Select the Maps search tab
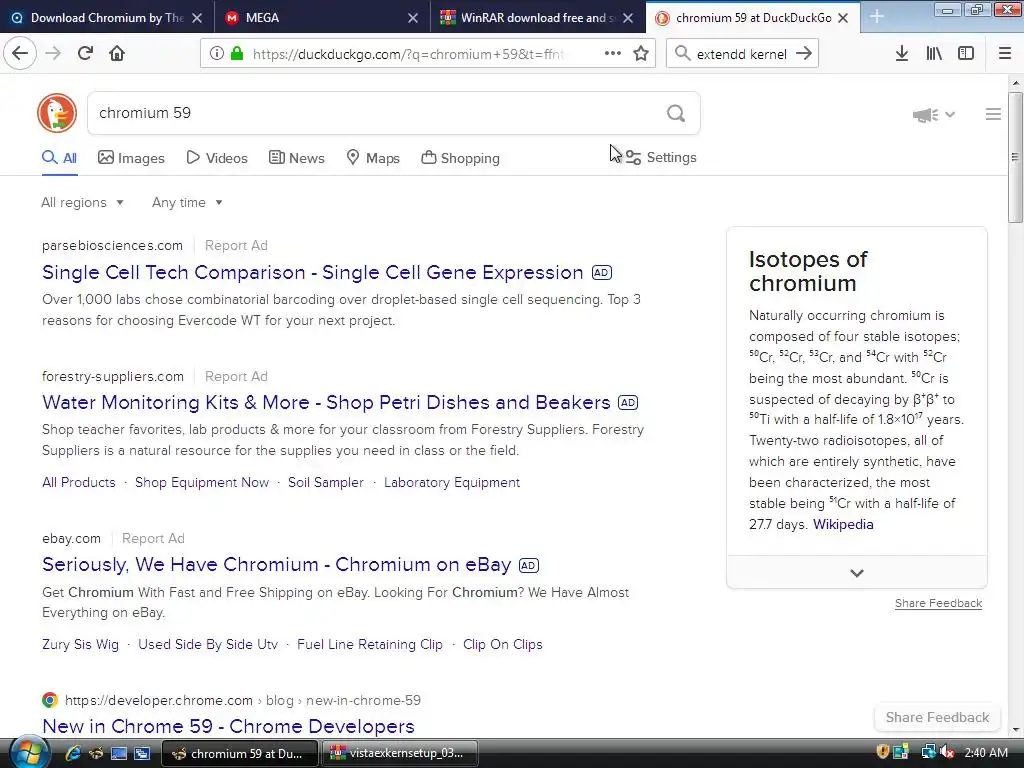Image resolution: width=1024 pixels, height=768 pixels. (x=373, y=158)
